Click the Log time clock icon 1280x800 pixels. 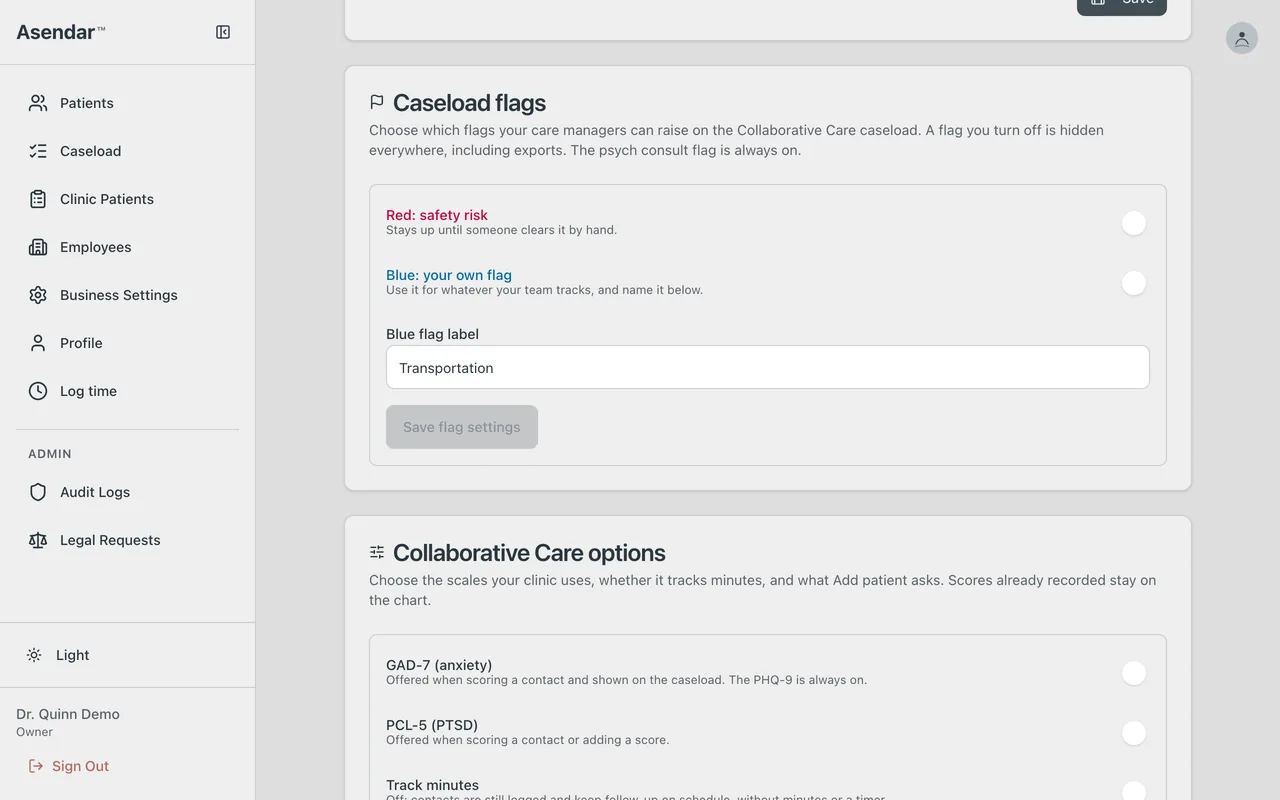coord(38,391)
